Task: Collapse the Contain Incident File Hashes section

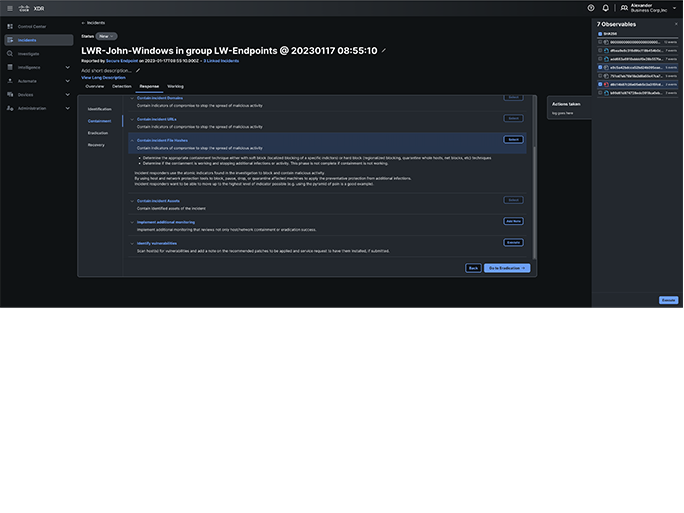Action: click(134, 140)
